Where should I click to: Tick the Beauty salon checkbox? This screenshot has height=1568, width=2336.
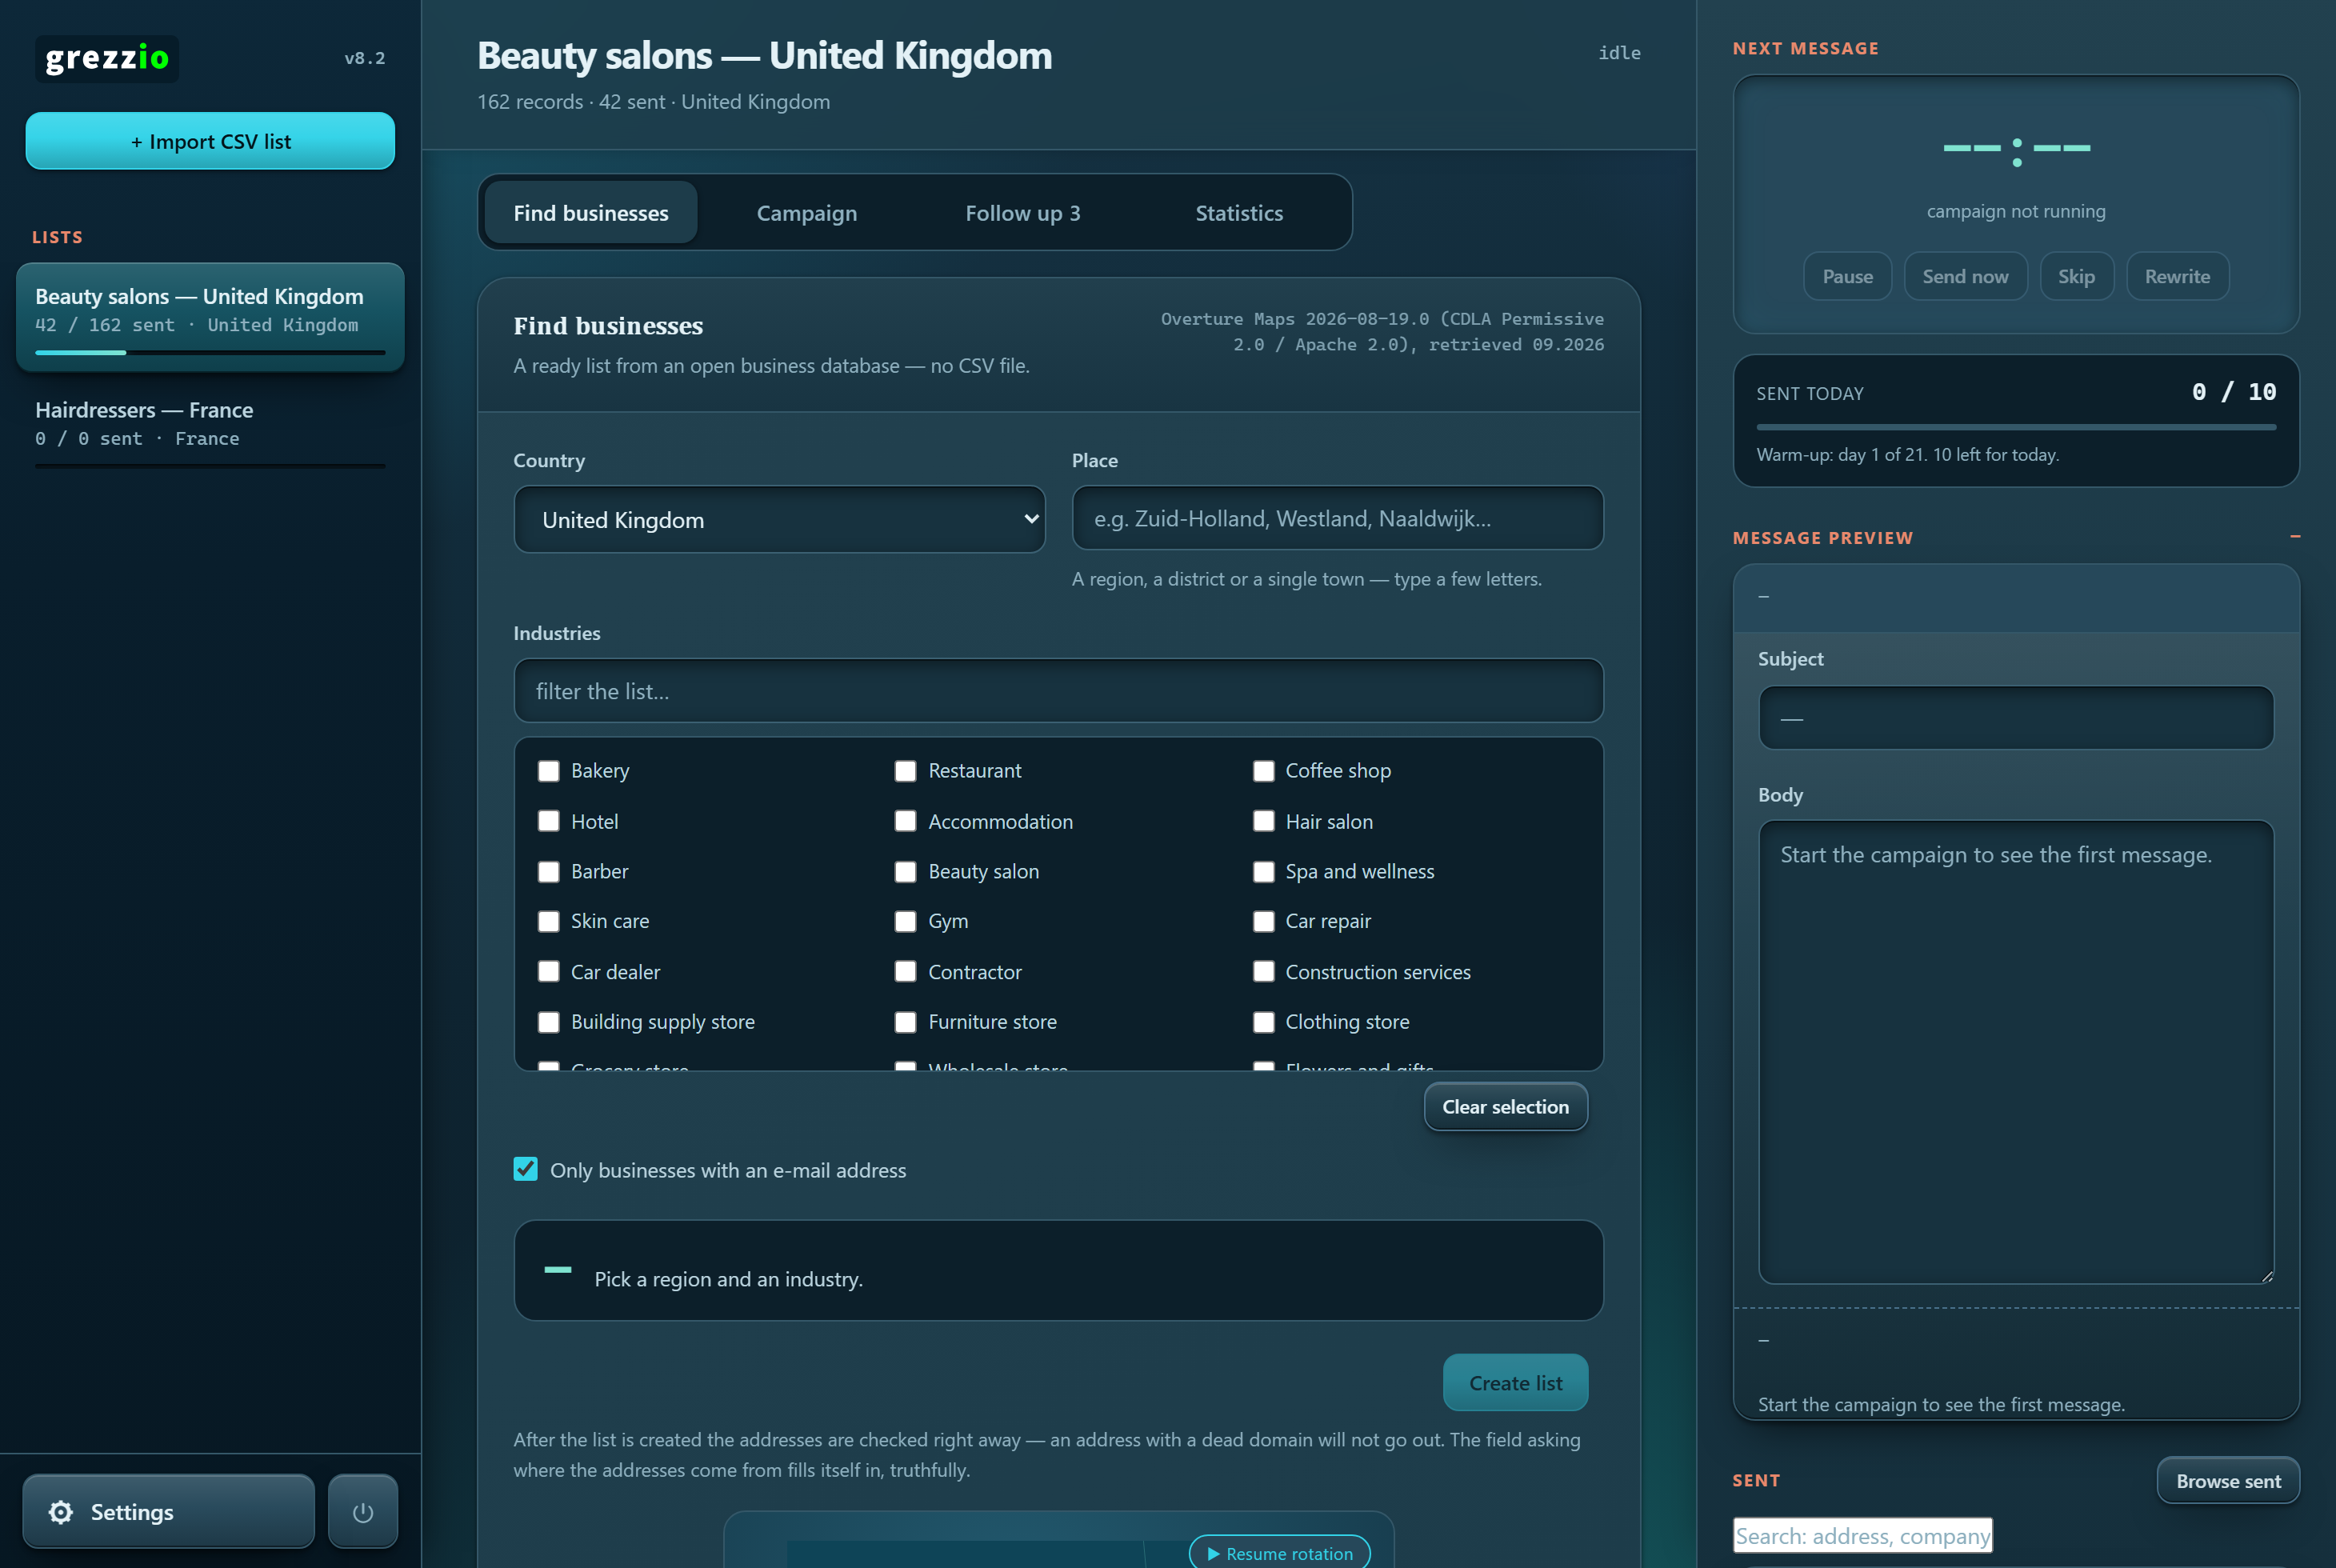click(x=905, y=871)
